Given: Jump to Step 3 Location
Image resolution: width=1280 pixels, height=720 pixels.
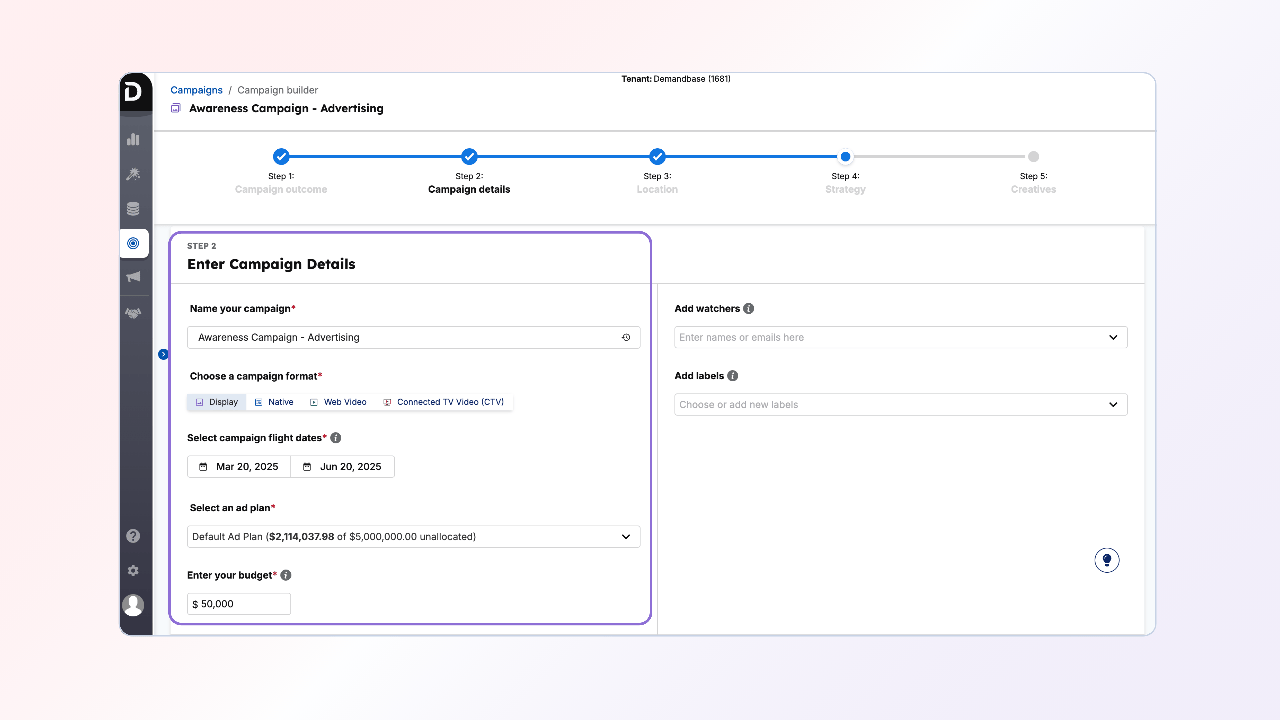Looking at the screenshot, I should coord(657,157).
